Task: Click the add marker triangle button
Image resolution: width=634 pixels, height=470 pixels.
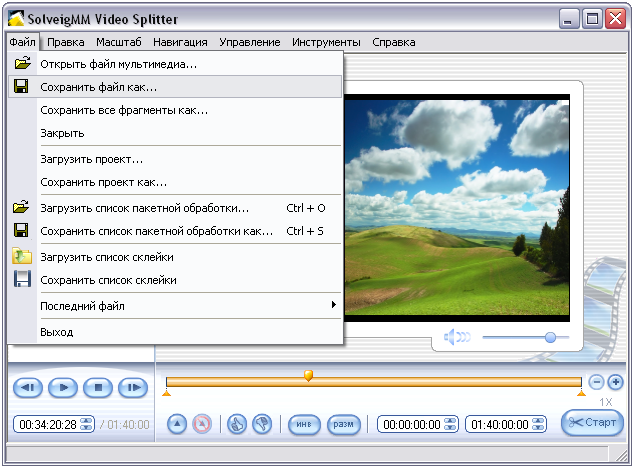Action: tap(177, 424)
